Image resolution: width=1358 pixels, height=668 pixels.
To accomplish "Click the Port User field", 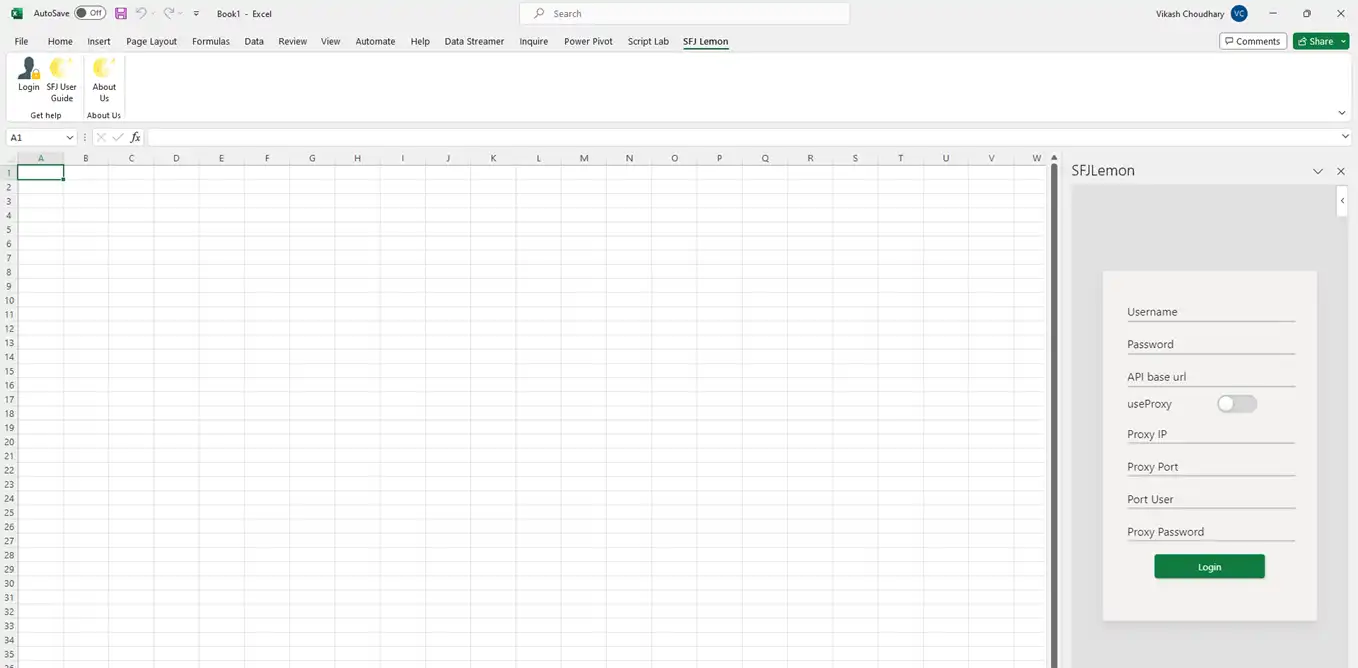I will [x=1211, y=499].
